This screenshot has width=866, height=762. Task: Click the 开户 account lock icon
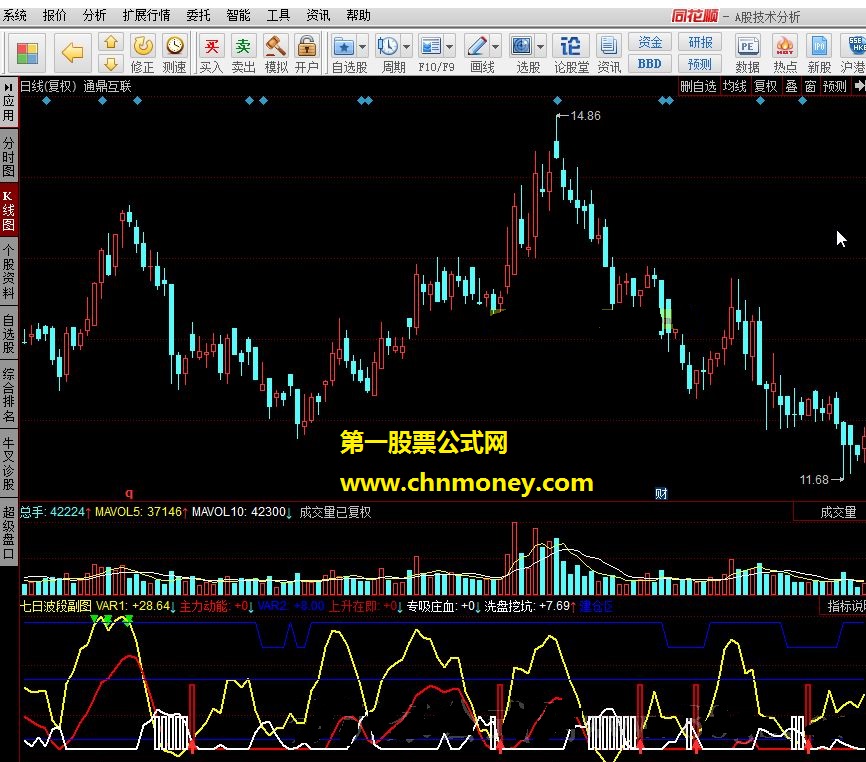(307, 54)
